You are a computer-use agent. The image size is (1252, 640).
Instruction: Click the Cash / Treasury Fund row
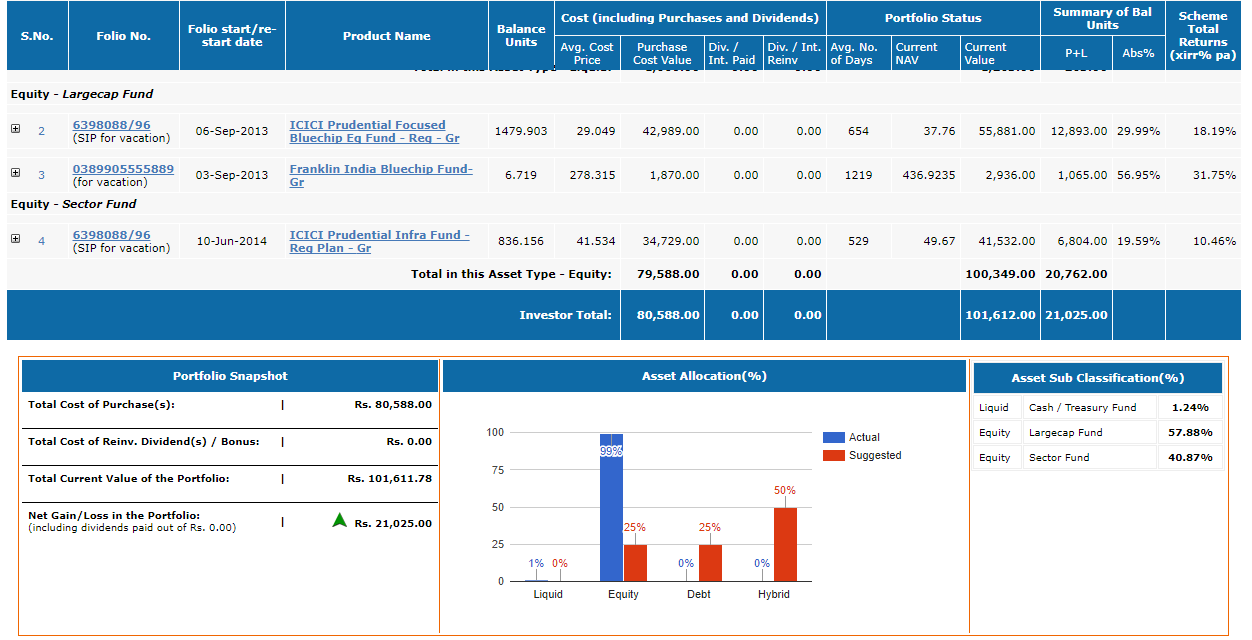tap(1097, 407)
